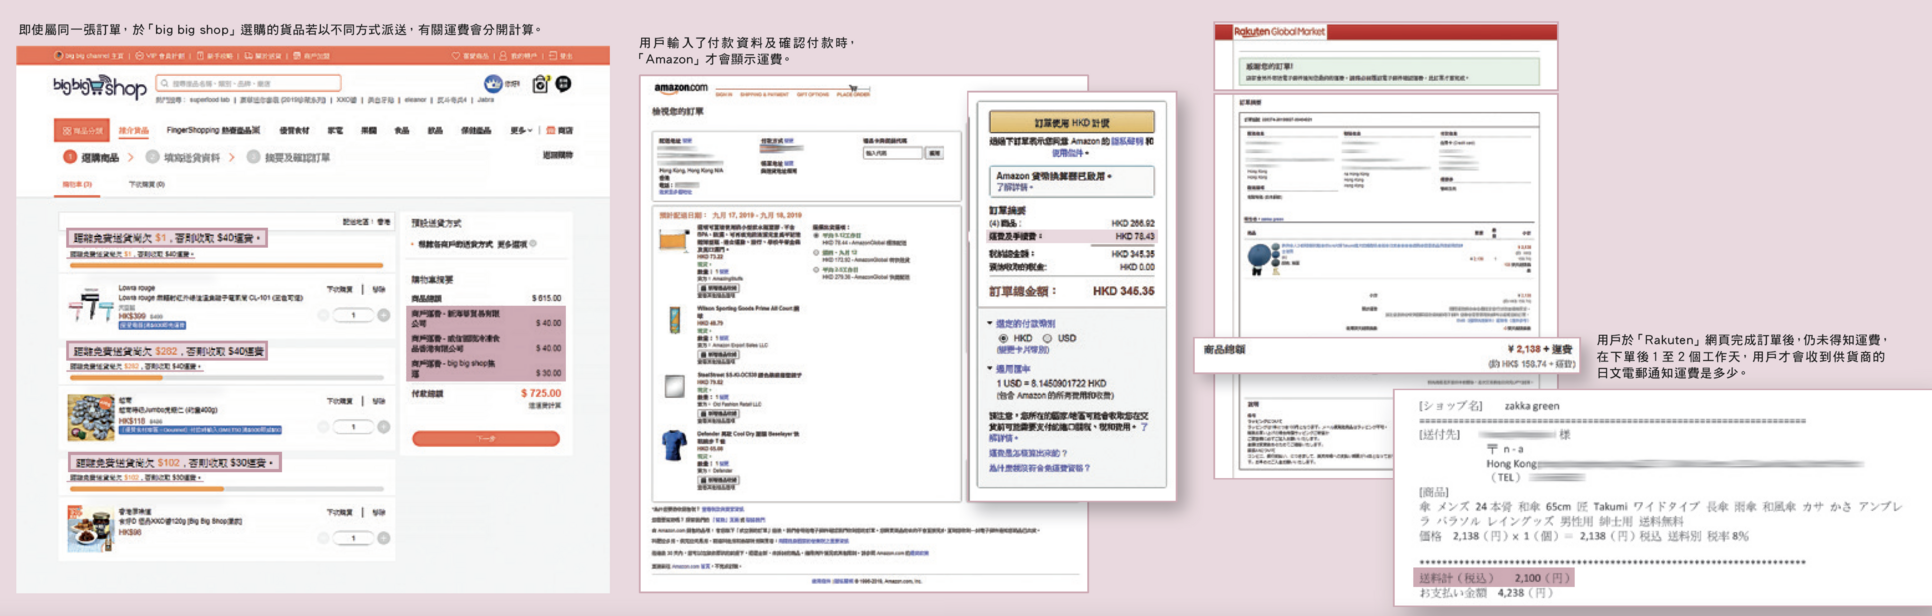This screenshot has height=616, width=1932.
Task: Click 更多選項 in 預設送貨方式
Action: 512,244
